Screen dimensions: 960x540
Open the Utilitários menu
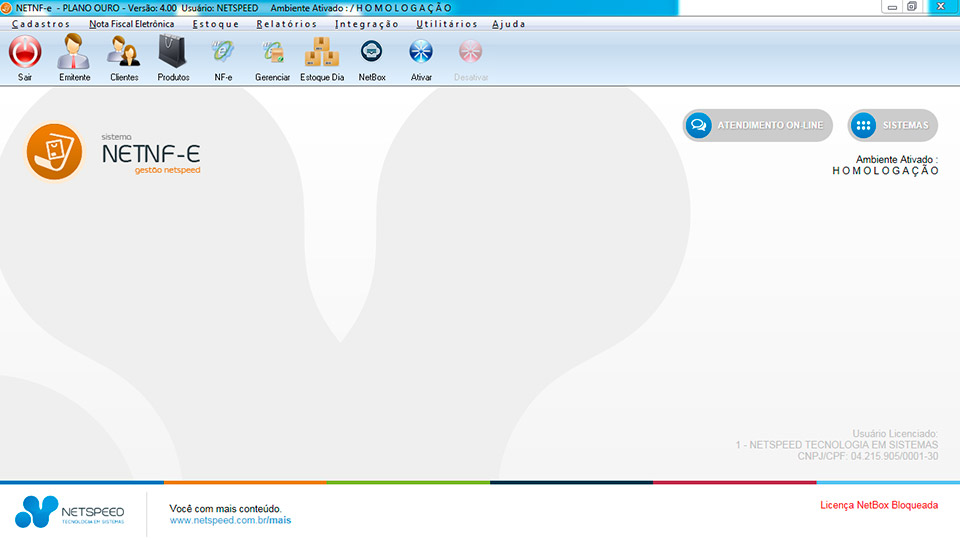447,24
